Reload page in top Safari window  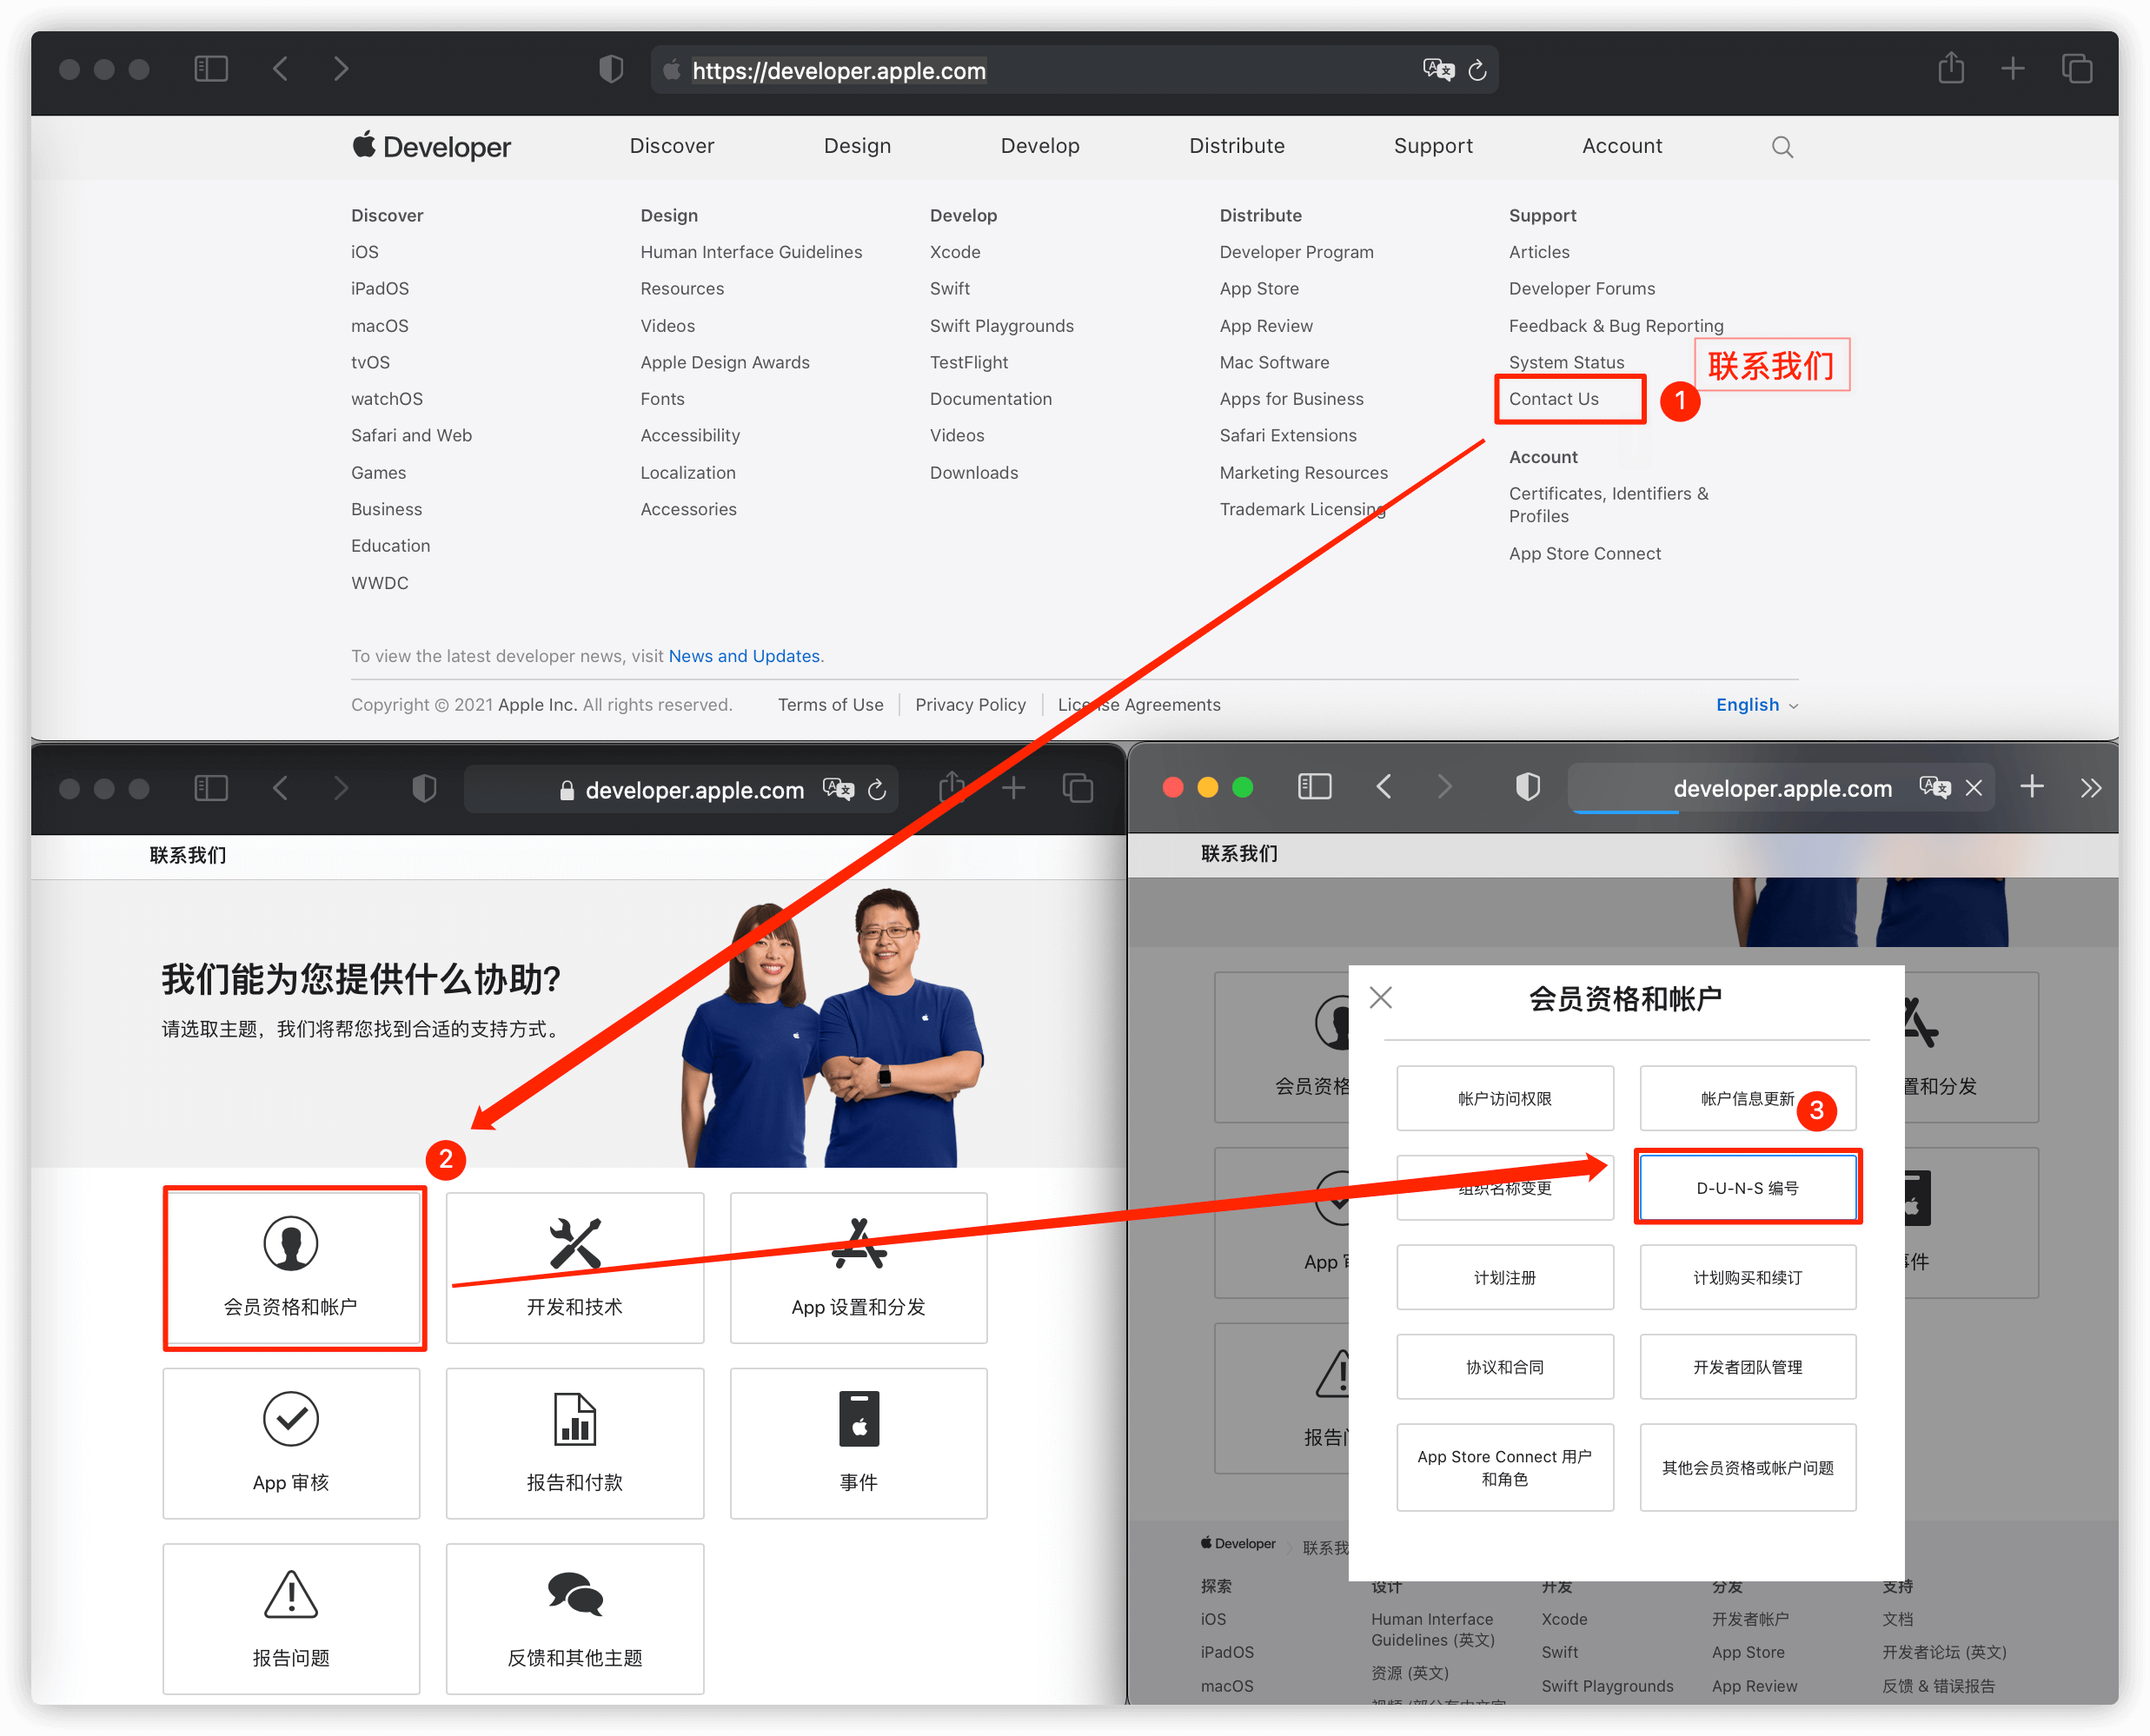click(x=1477, y=70)
